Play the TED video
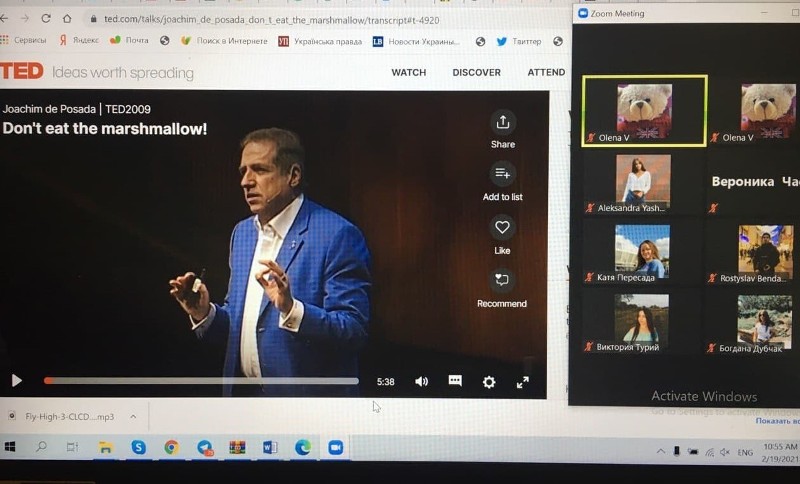The image size is (800, 484). [16, 380]
